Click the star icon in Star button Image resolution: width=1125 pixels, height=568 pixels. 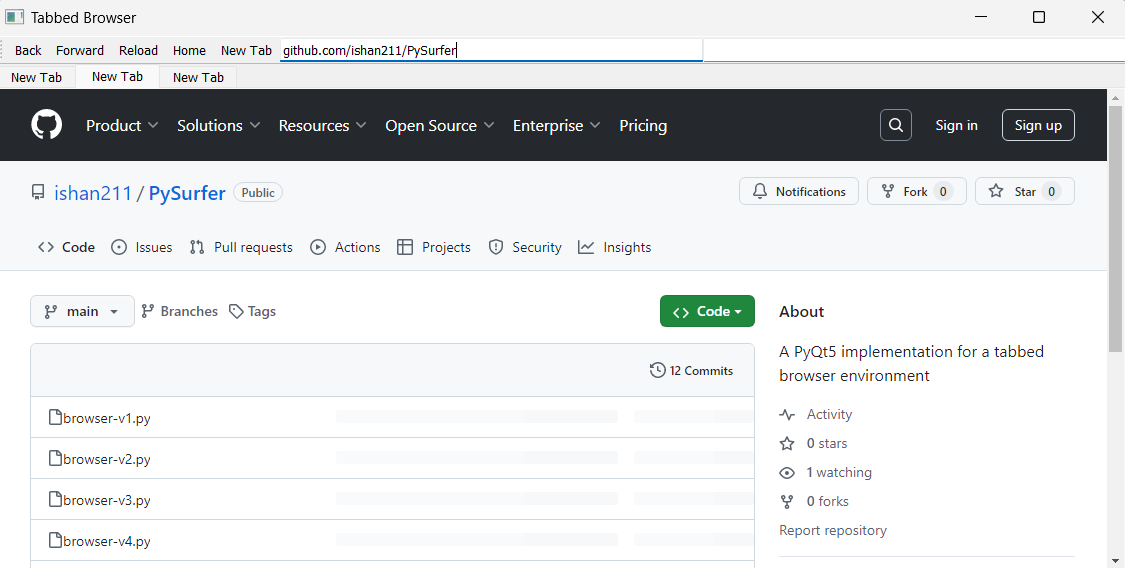(996, 191)
